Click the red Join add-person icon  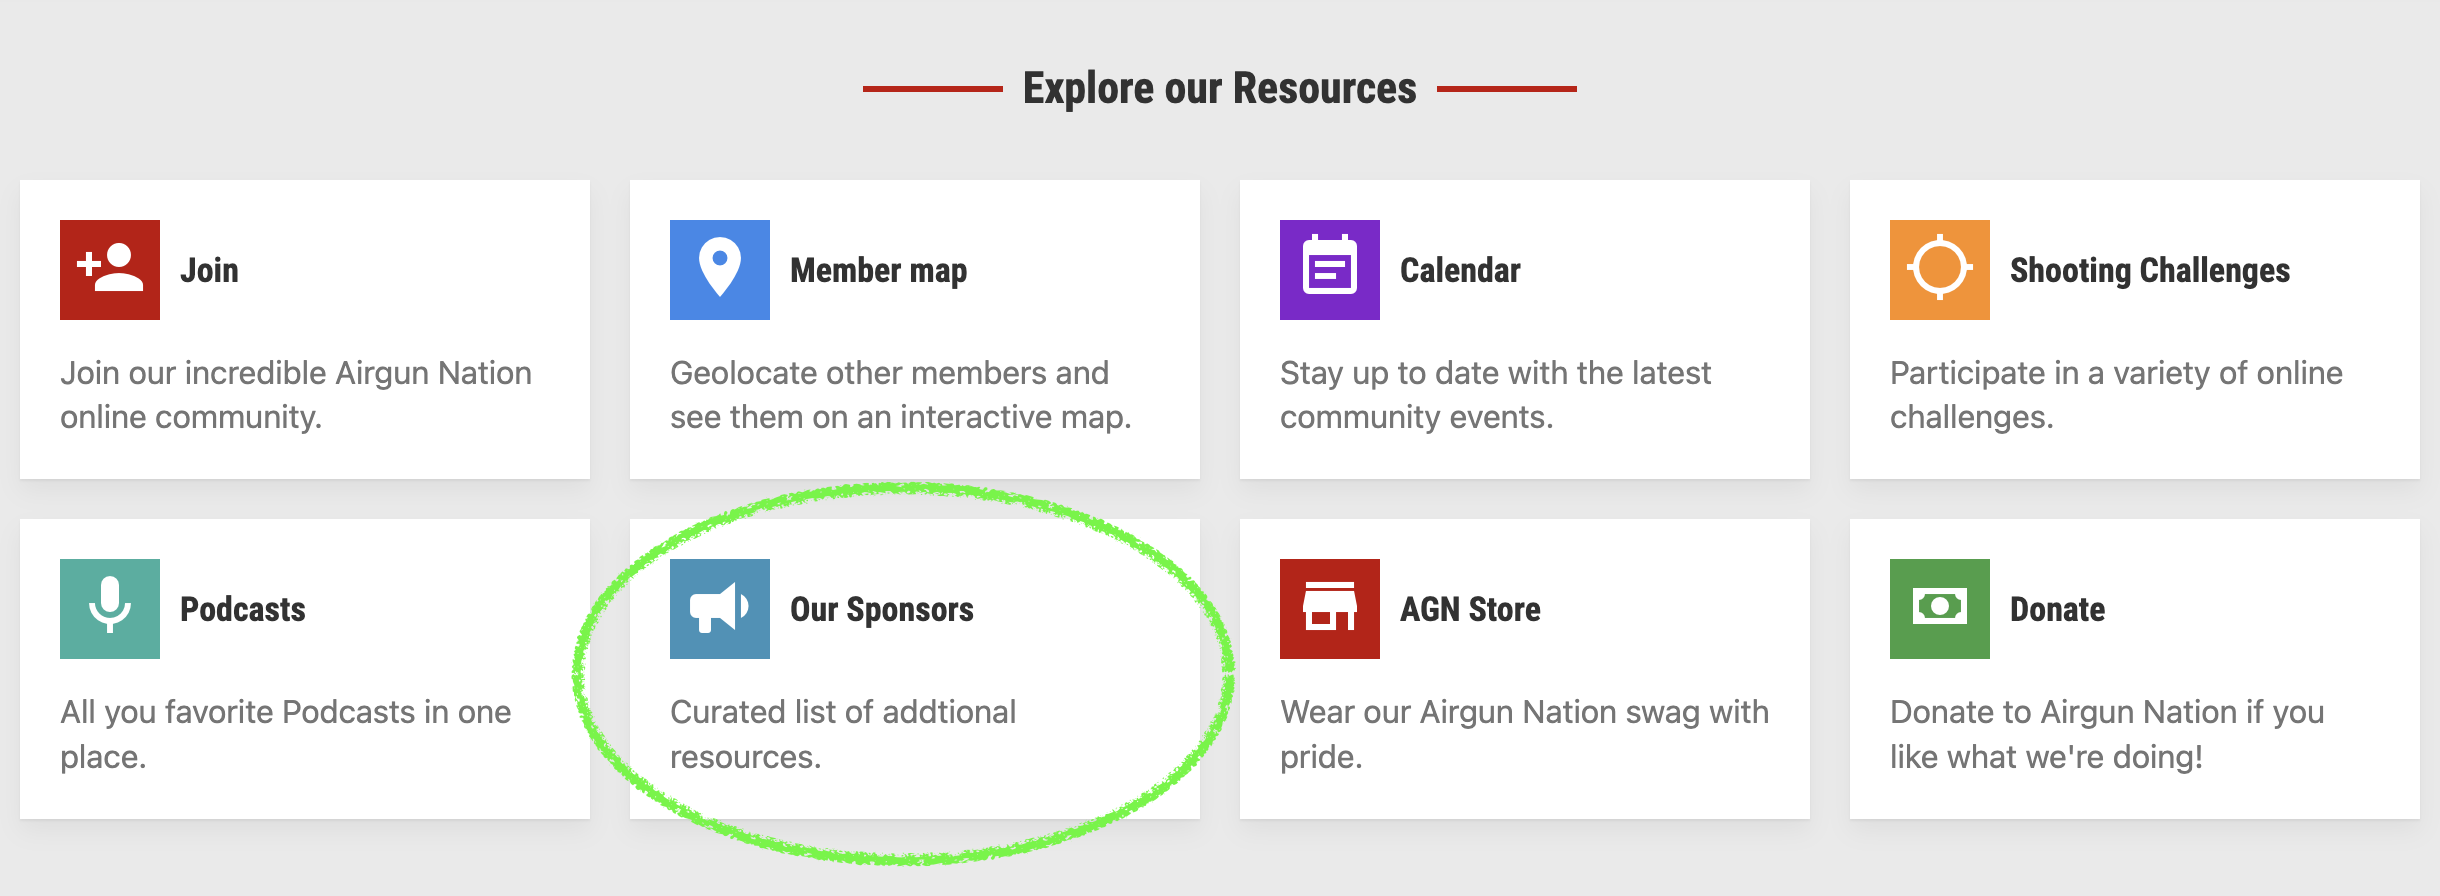point(110,270)
